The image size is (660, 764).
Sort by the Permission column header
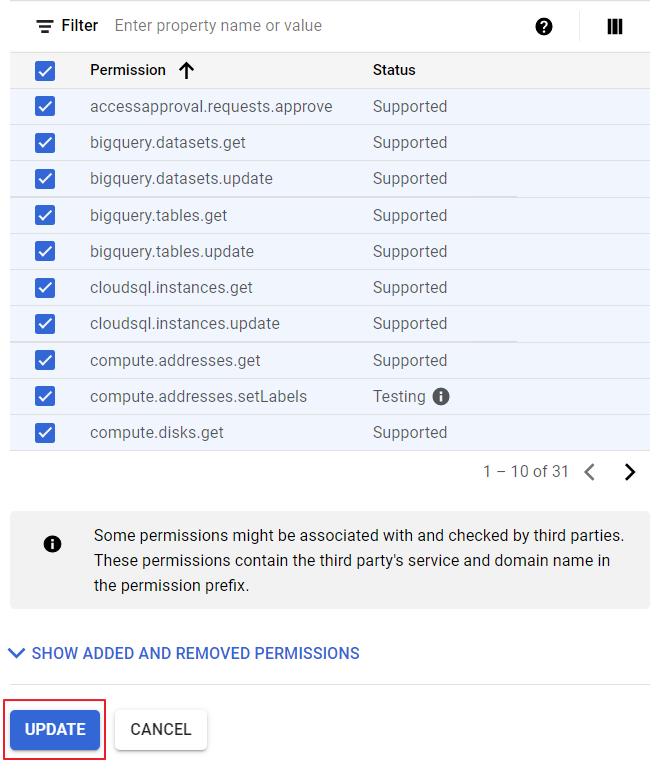pyautogui.click(x=128, y=70)
